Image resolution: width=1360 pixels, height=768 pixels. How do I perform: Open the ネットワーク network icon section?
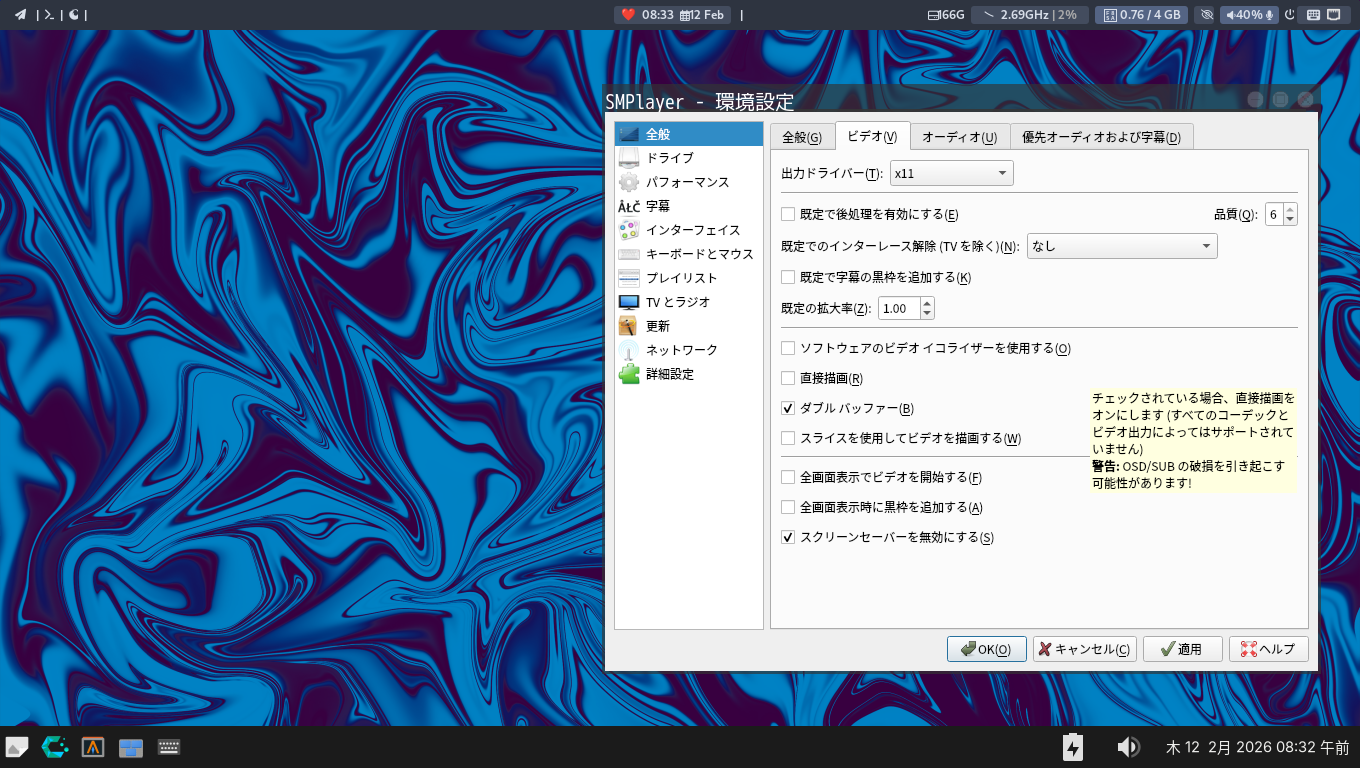pyautogui.click(x=629, y=350)
